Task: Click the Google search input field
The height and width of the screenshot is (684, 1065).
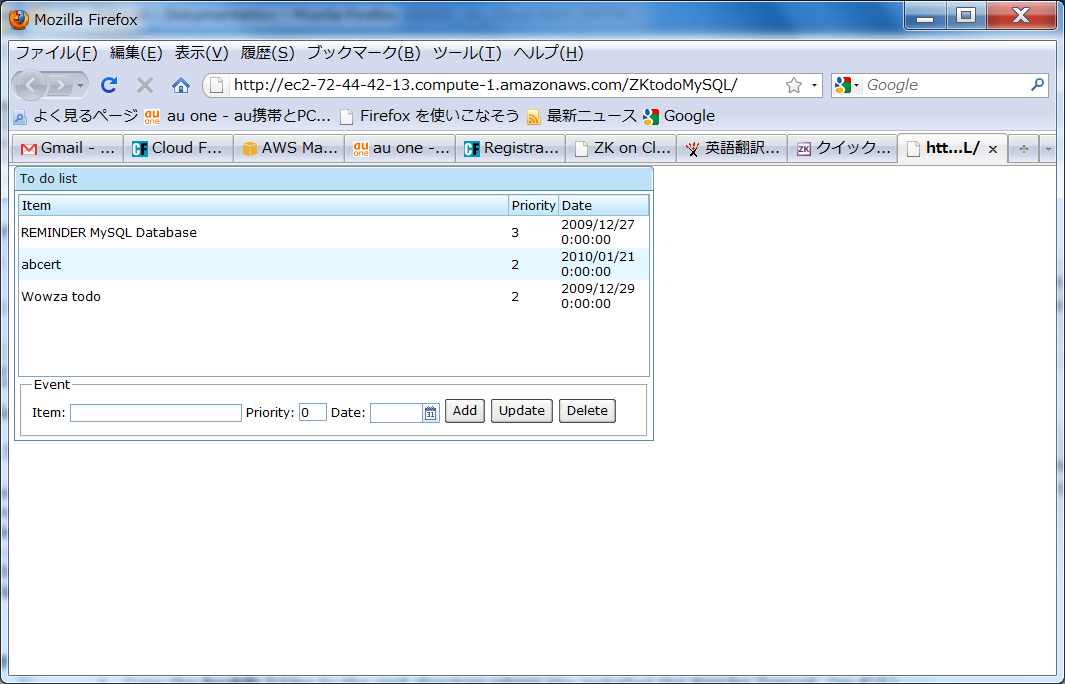Action: 946,85
